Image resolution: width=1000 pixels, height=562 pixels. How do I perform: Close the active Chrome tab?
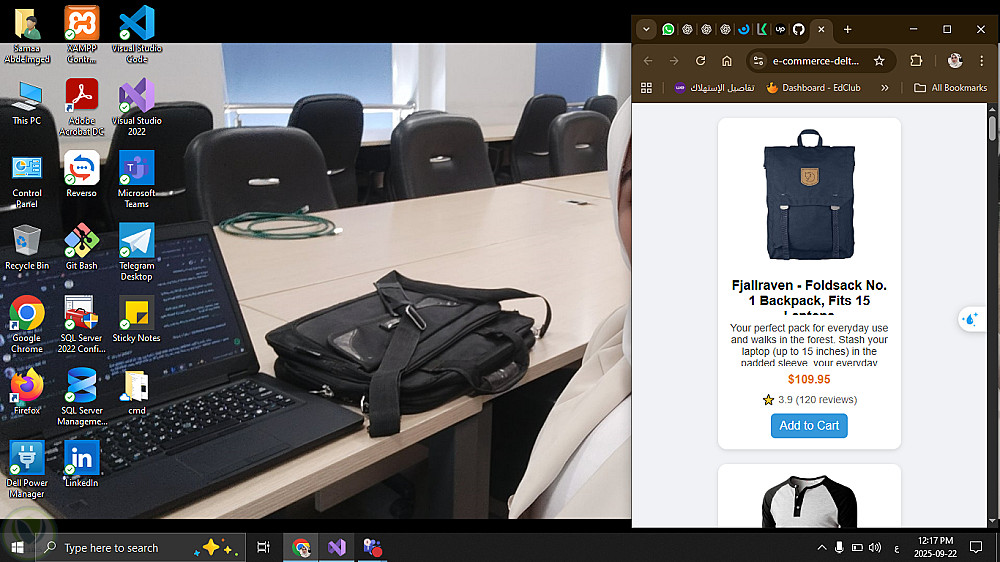click(x=821, y=29)
